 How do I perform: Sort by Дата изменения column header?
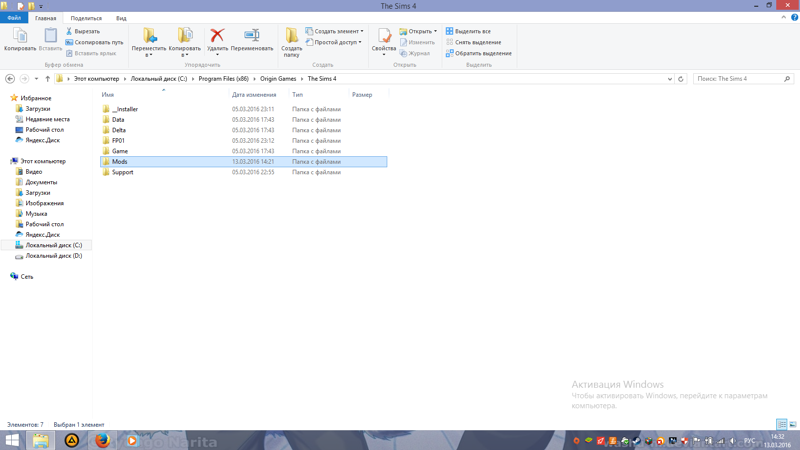pos(254,95)
